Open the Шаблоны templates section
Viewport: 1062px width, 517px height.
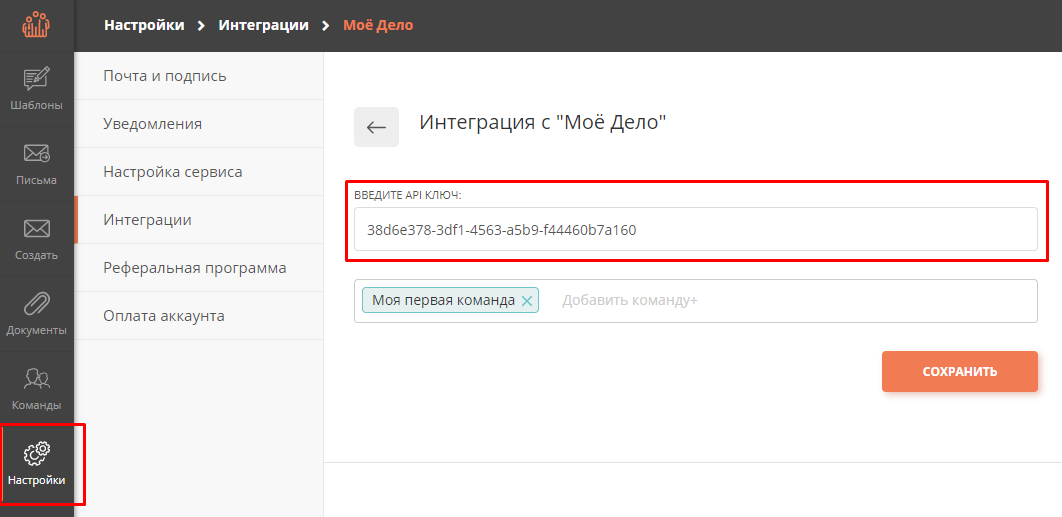(37, 89)
